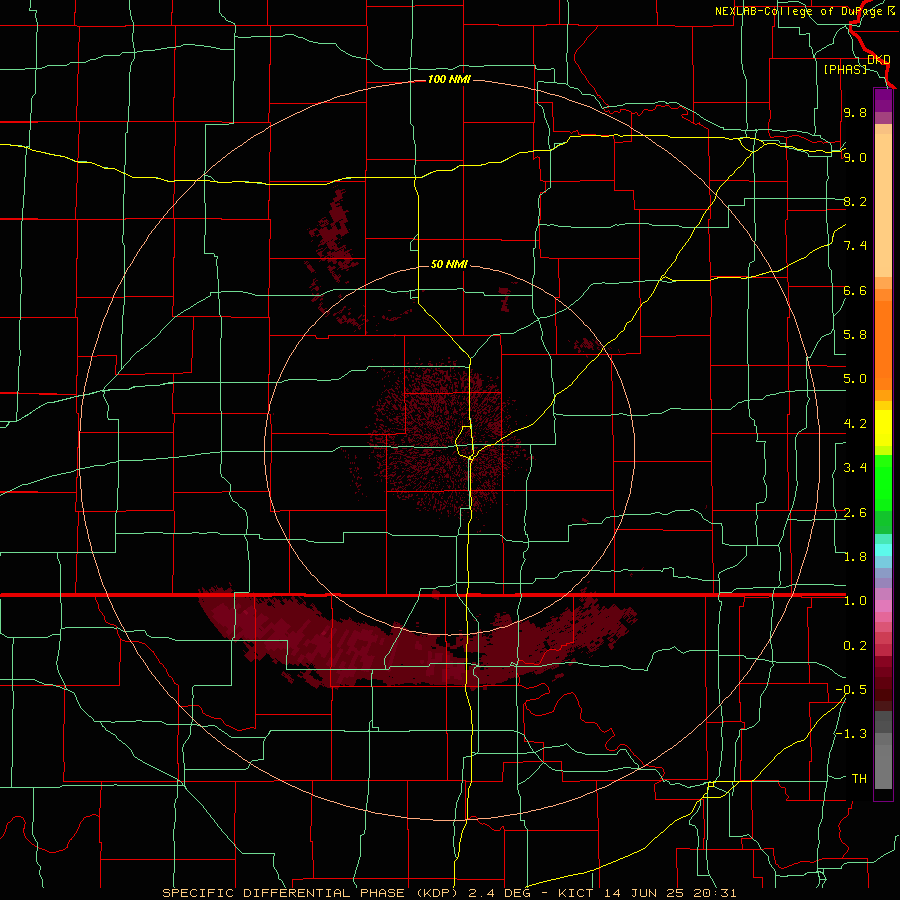
Task: Select the bright green color bar segment
Action: tap(883, 483)
